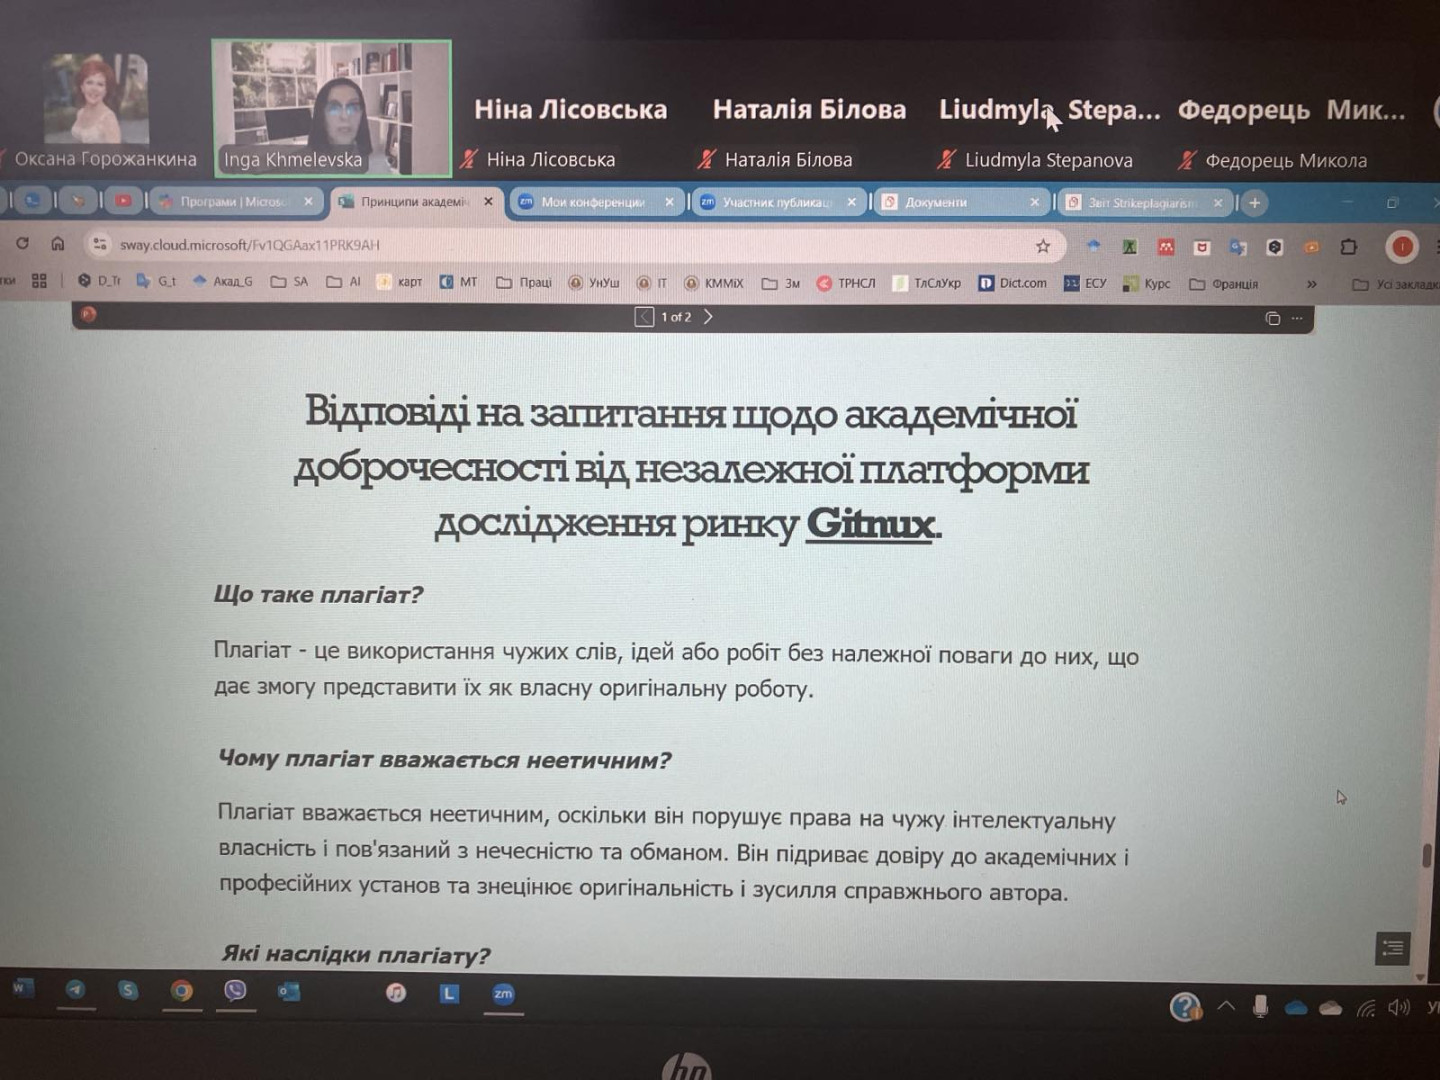Expand the Зм bookmarks folder
Screen dimensions: 1440x1080
[x=781, y=283]
